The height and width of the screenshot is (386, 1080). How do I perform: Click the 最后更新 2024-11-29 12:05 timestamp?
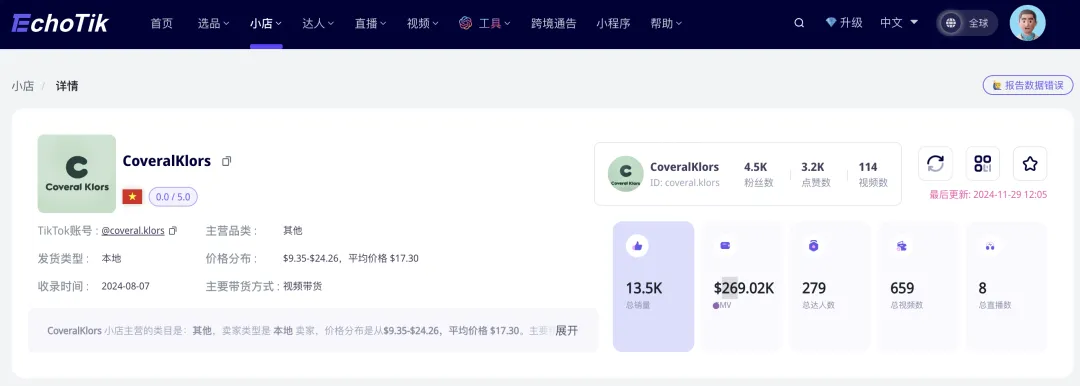988,194
